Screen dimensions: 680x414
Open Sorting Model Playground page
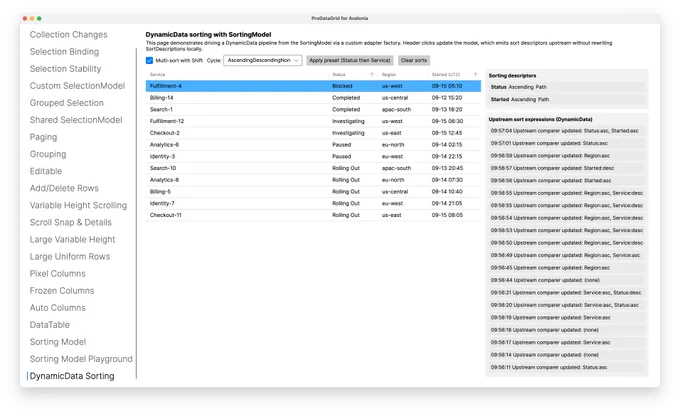point(81,359)
